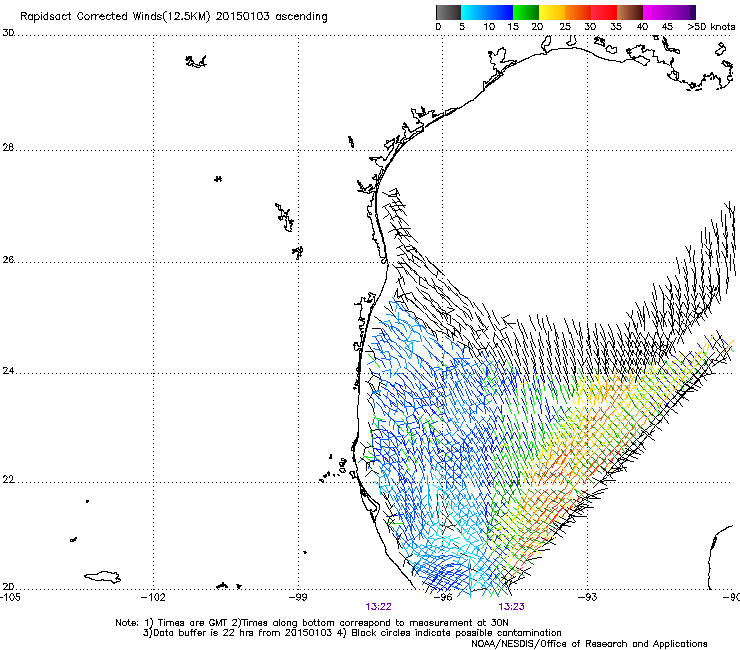Click the longitude label -93
This screenshot has width=740, height=650.
click(x=587, y=597)
